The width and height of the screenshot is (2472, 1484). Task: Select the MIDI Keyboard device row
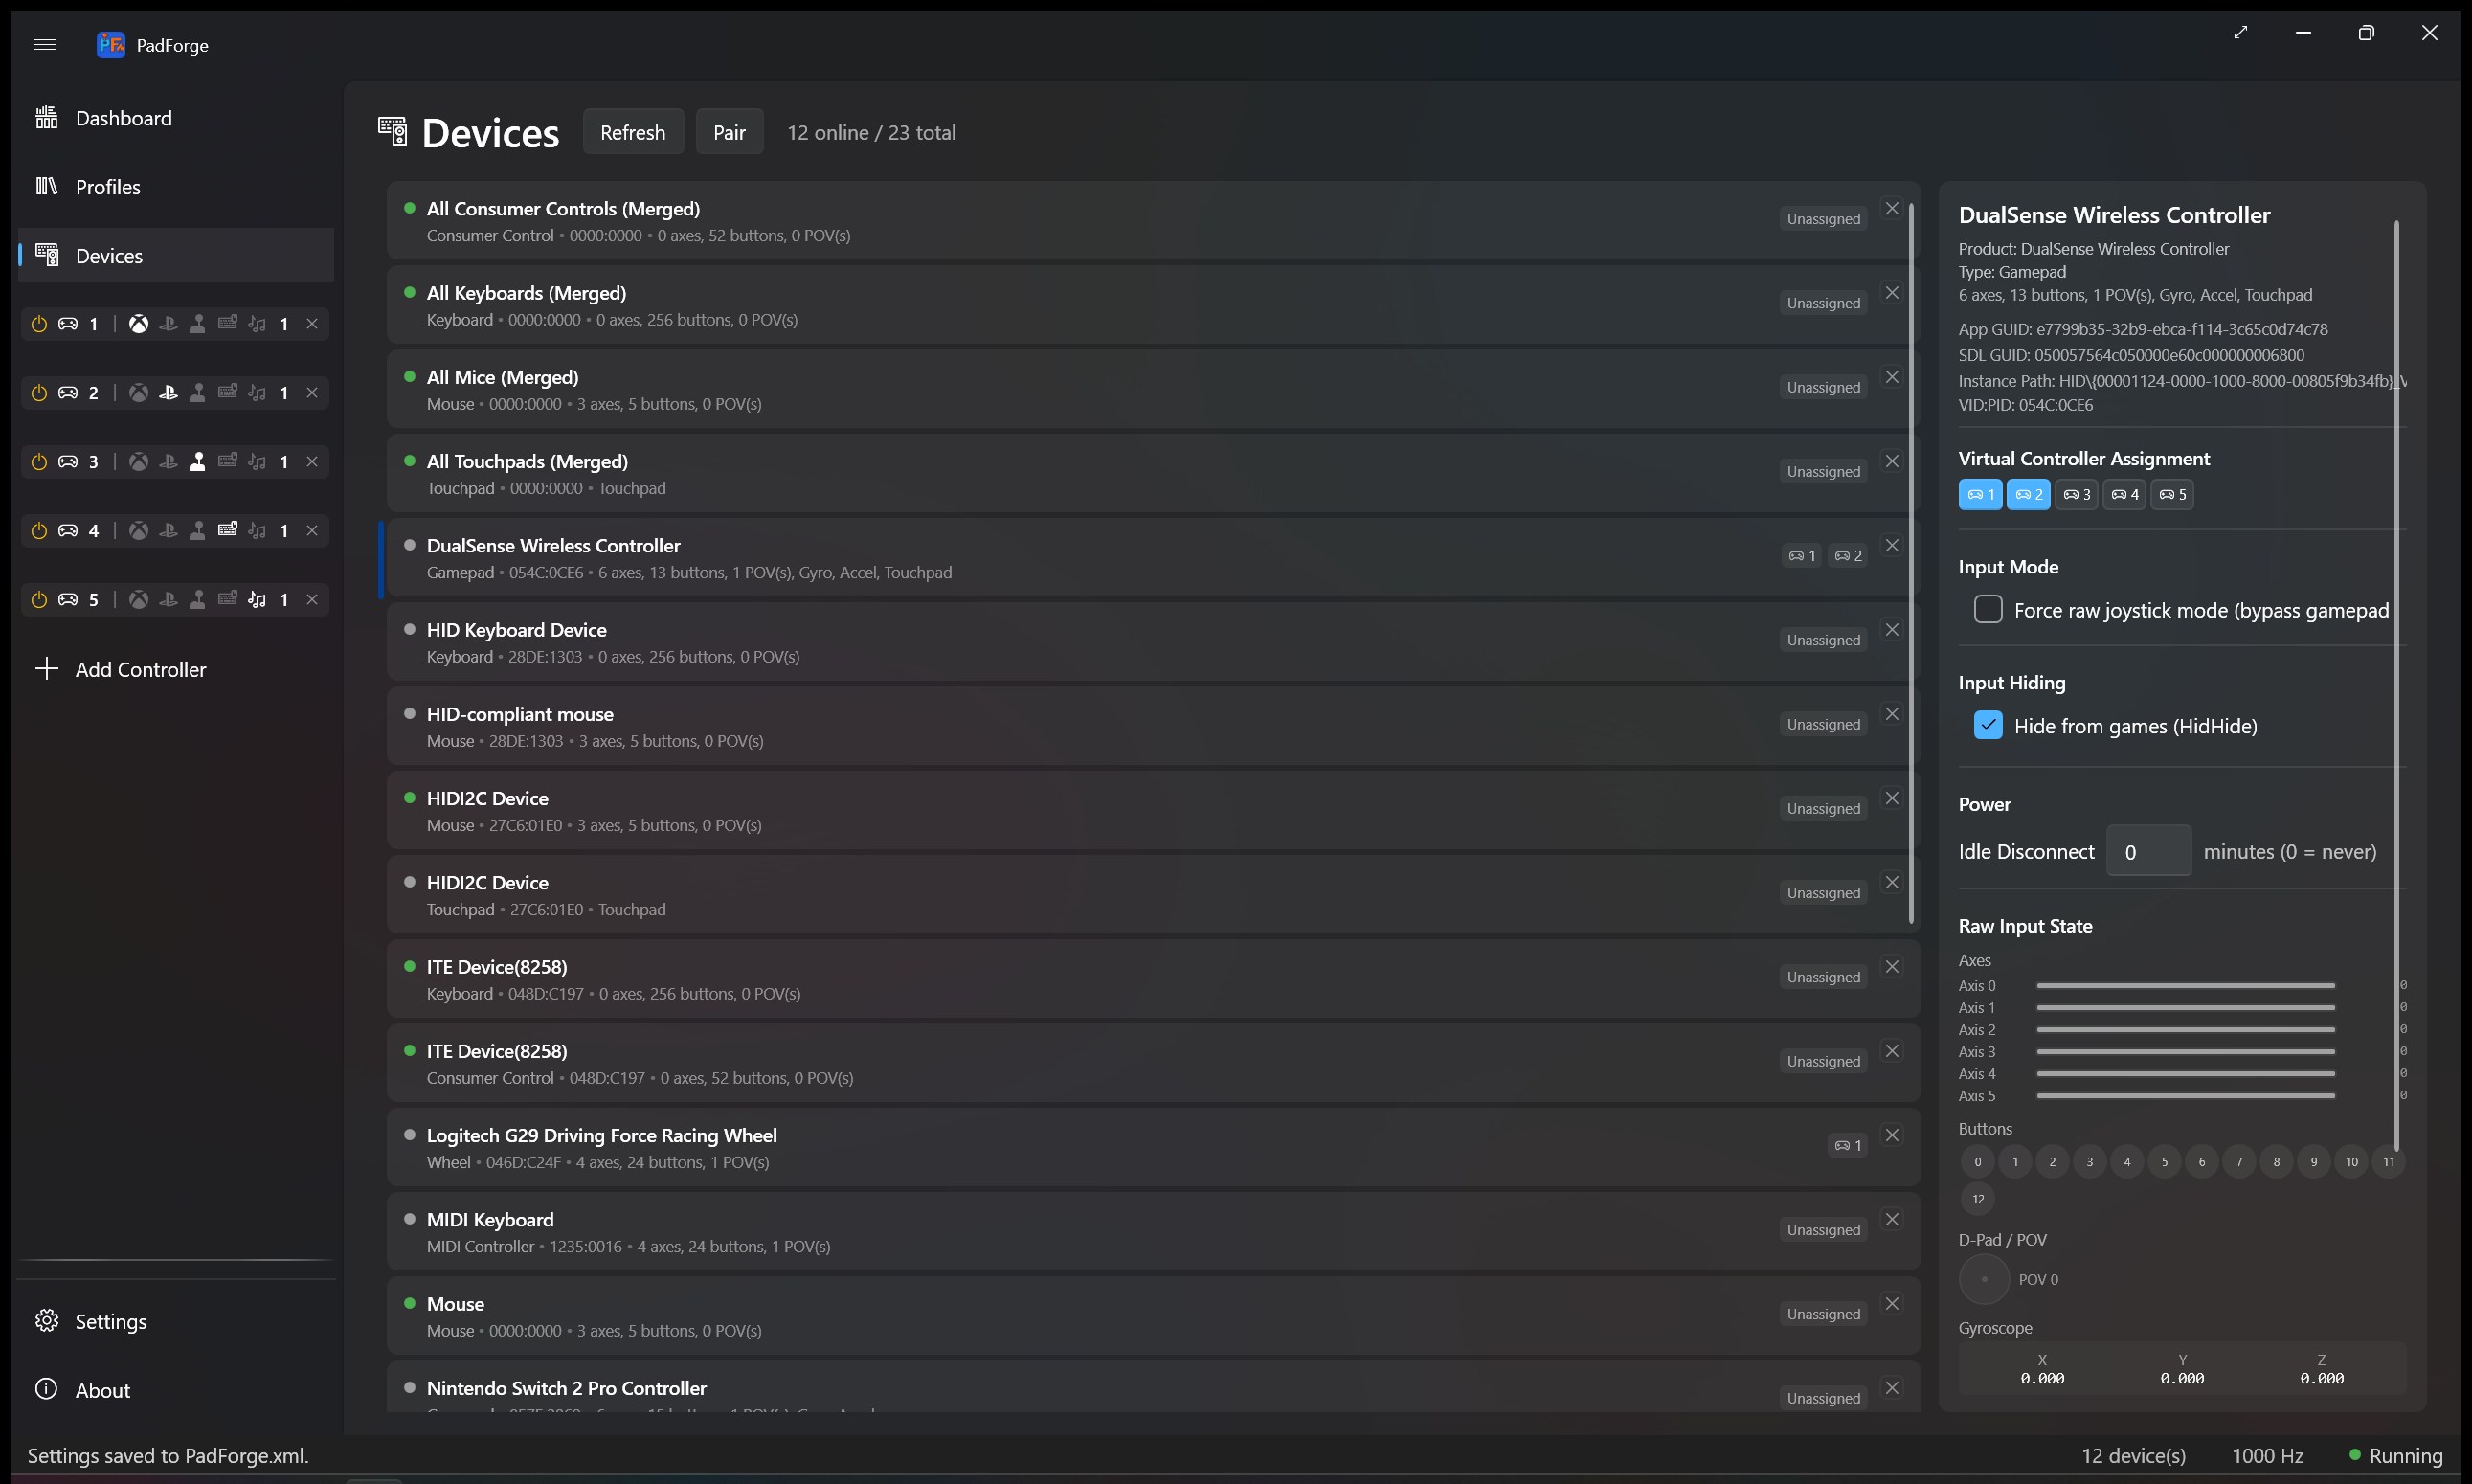tap(1153, 1232)
